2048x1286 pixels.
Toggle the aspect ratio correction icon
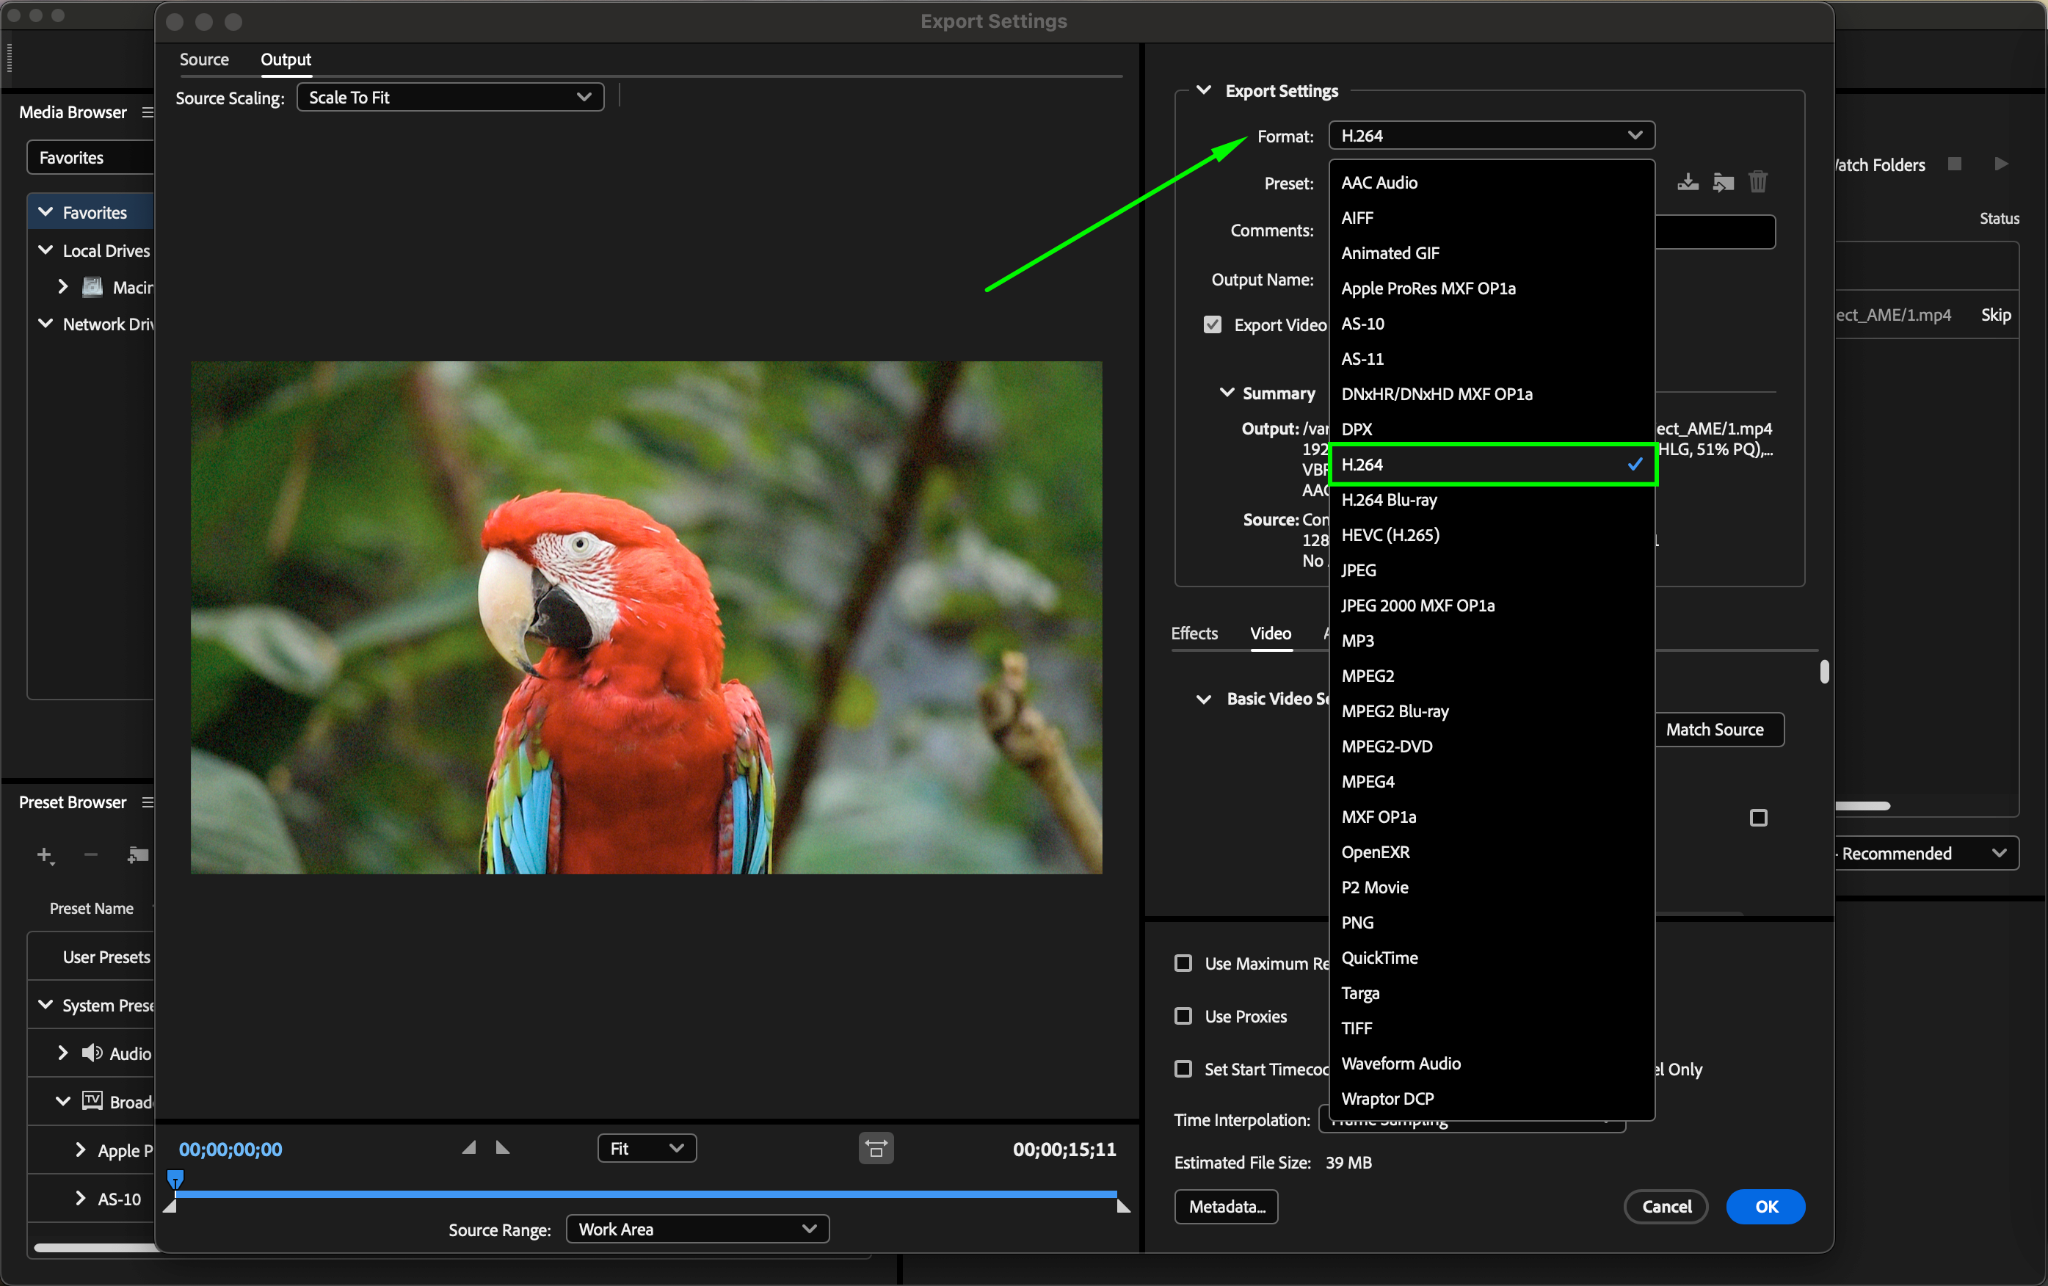click(876, 1149)
